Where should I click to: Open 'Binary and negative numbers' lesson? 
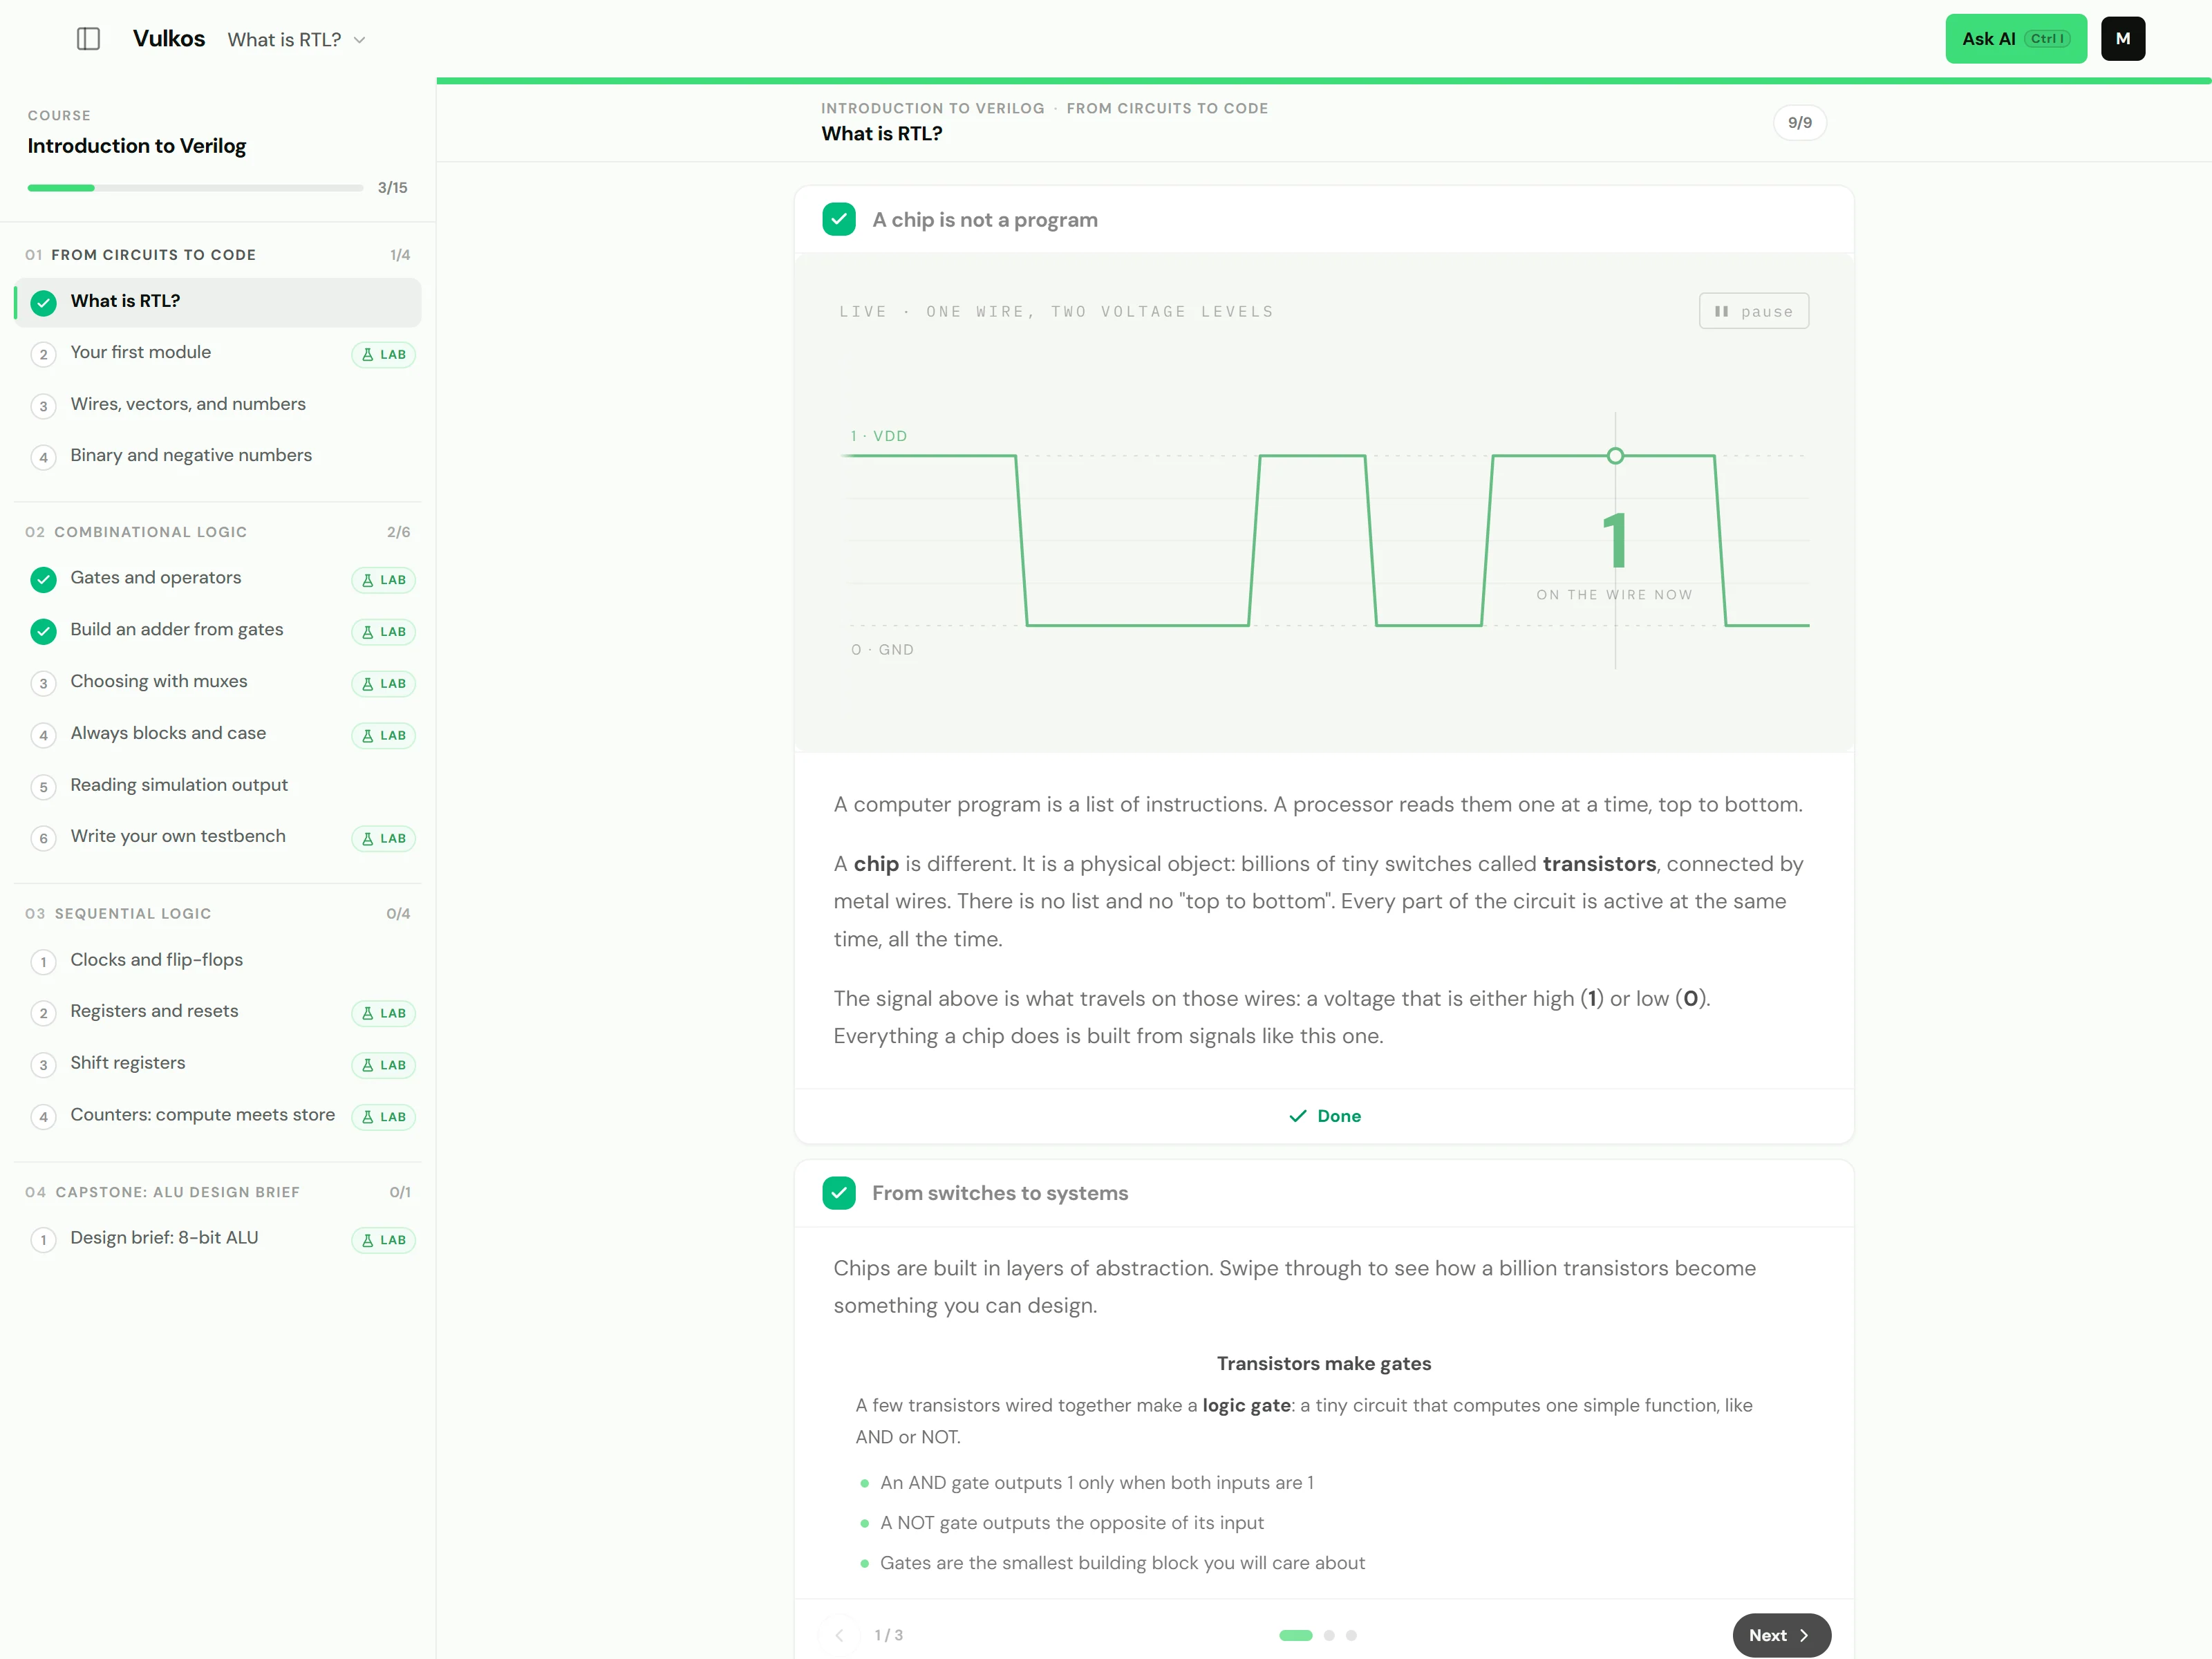218,456
